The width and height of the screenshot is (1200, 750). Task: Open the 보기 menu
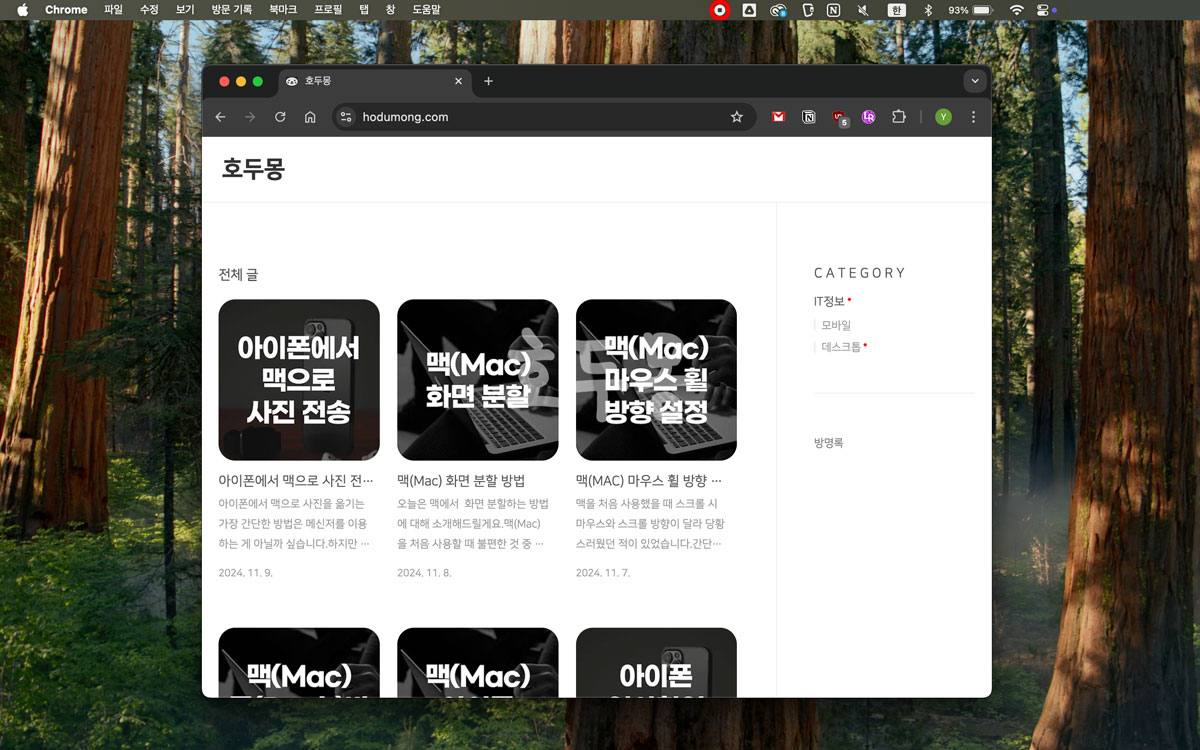185,10
